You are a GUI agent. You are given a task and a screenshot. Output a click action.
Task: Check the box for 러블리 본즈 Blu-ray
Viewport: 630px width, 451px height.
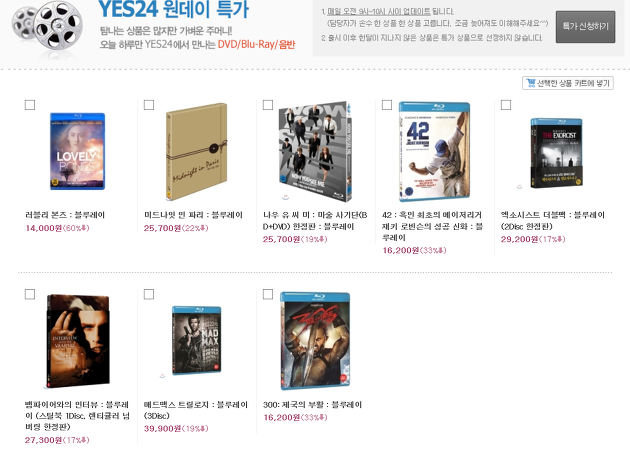(x=30, y=105)
